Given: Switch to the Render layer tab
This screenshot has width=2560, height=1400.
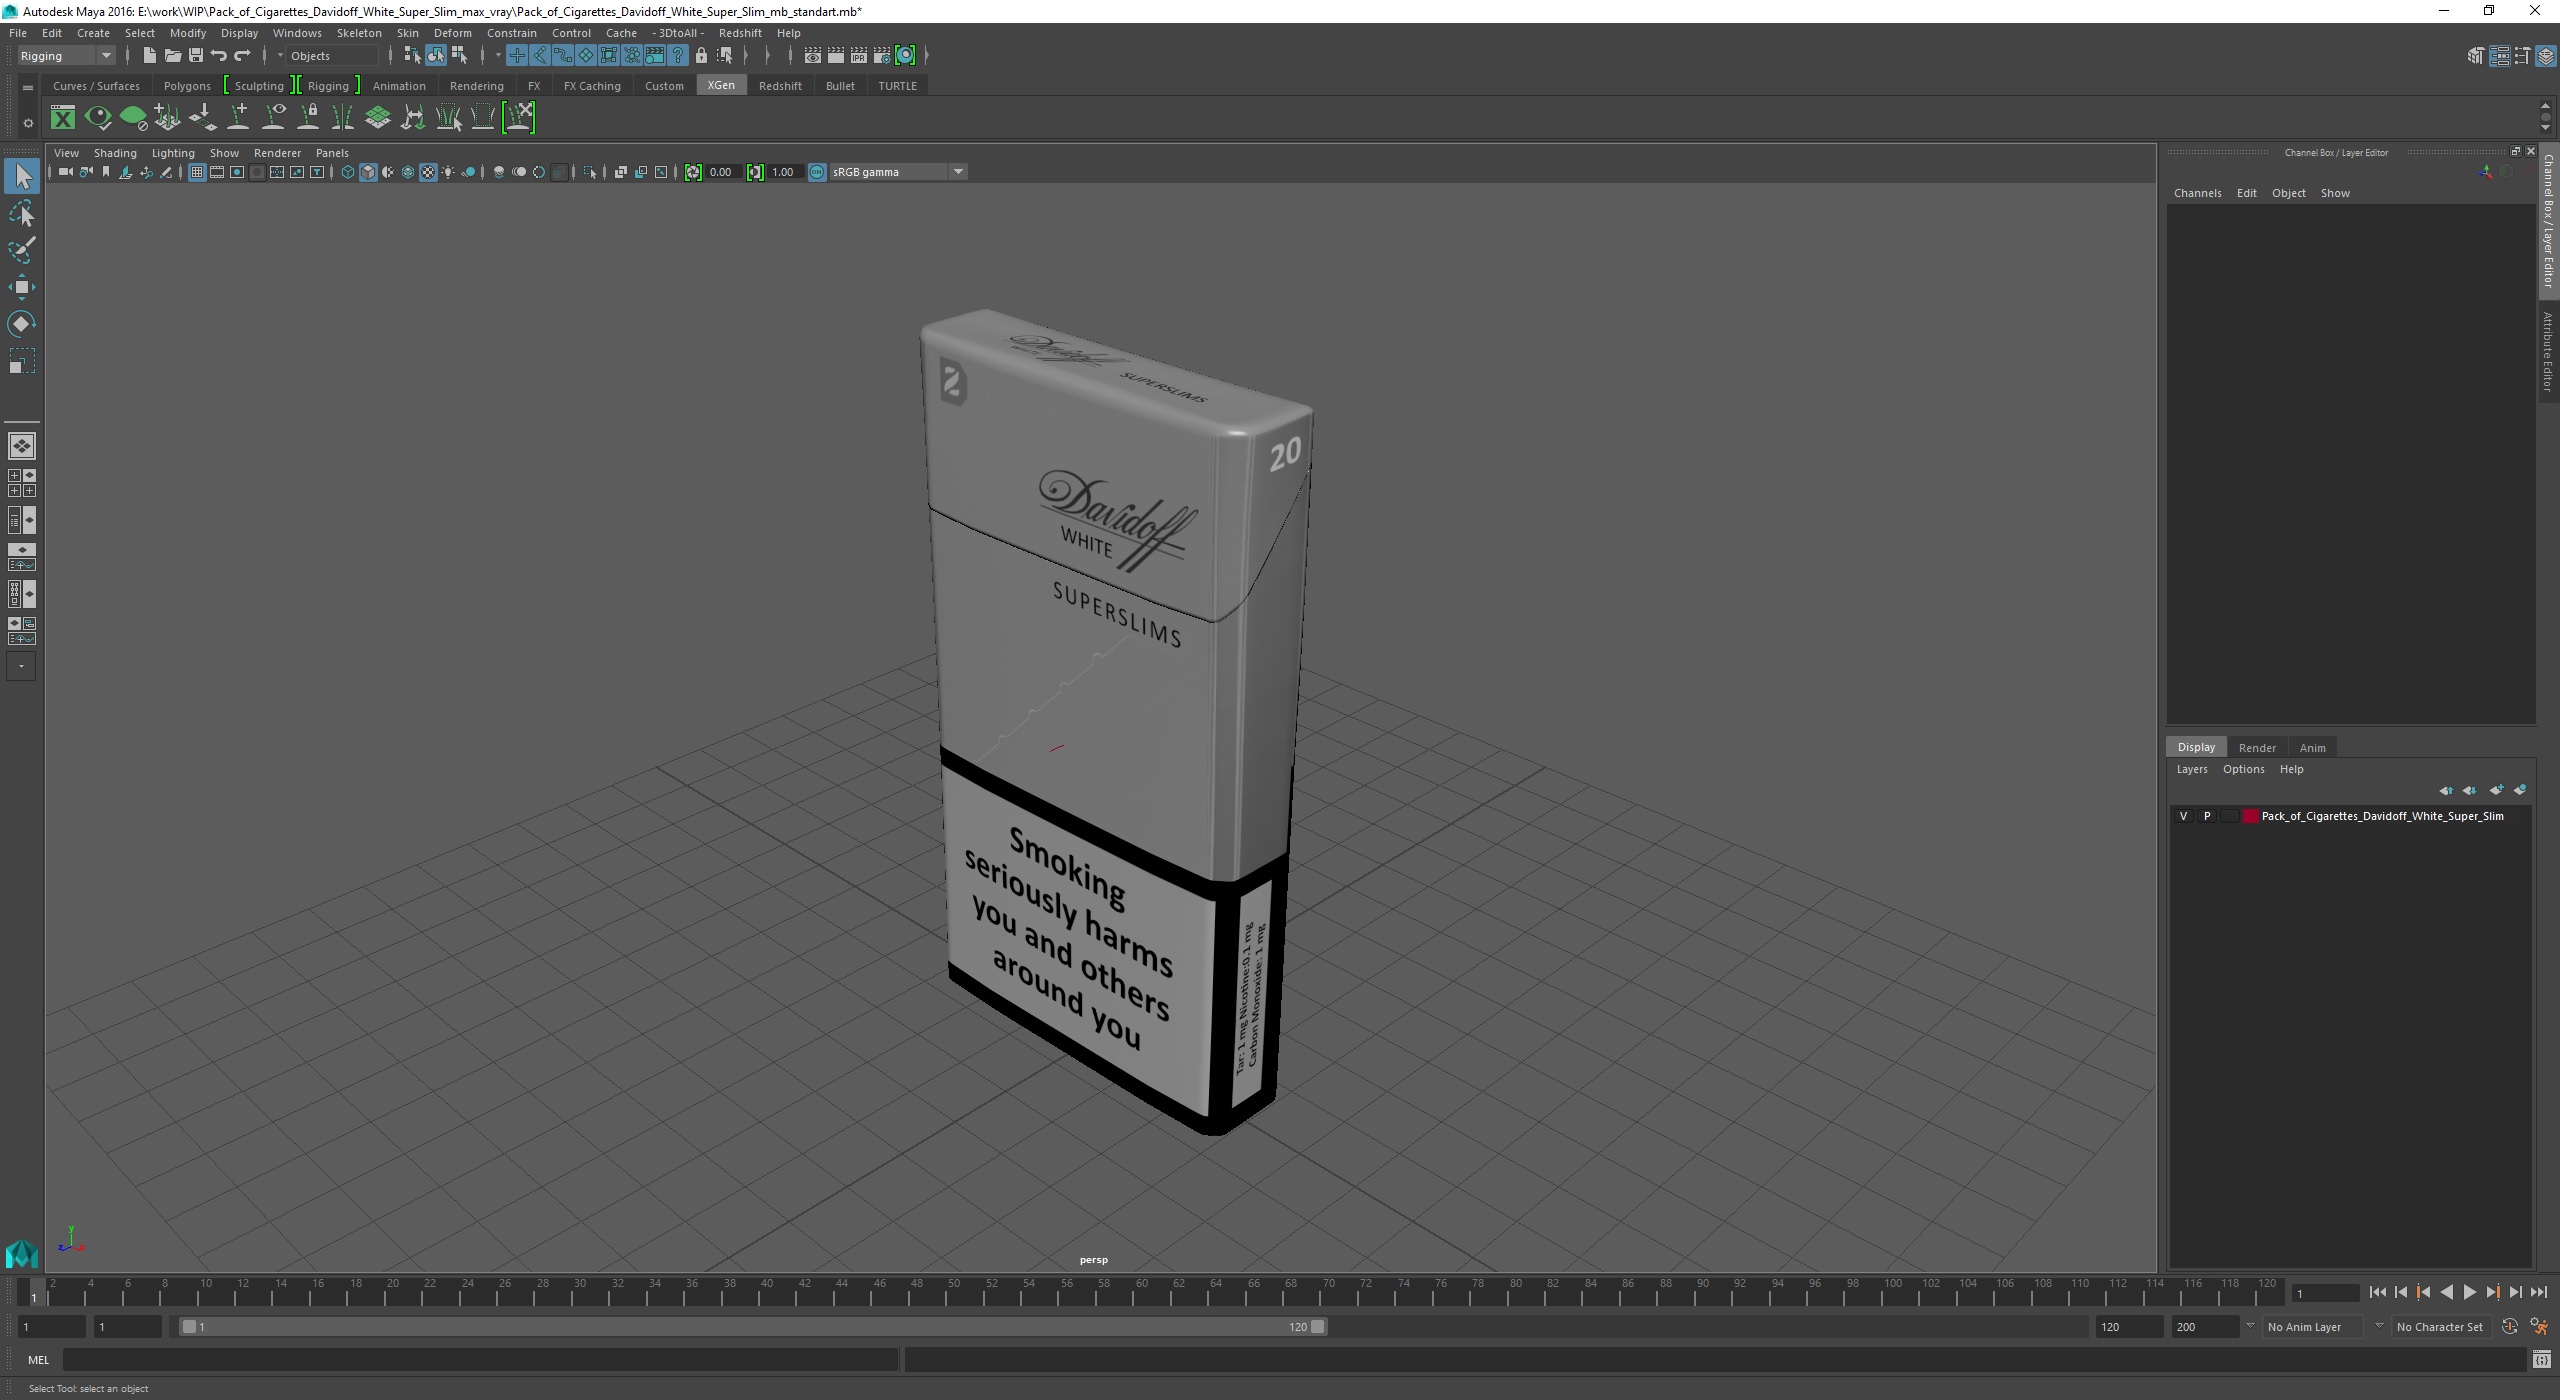Looking at the screenshot, I should 2257,747.
